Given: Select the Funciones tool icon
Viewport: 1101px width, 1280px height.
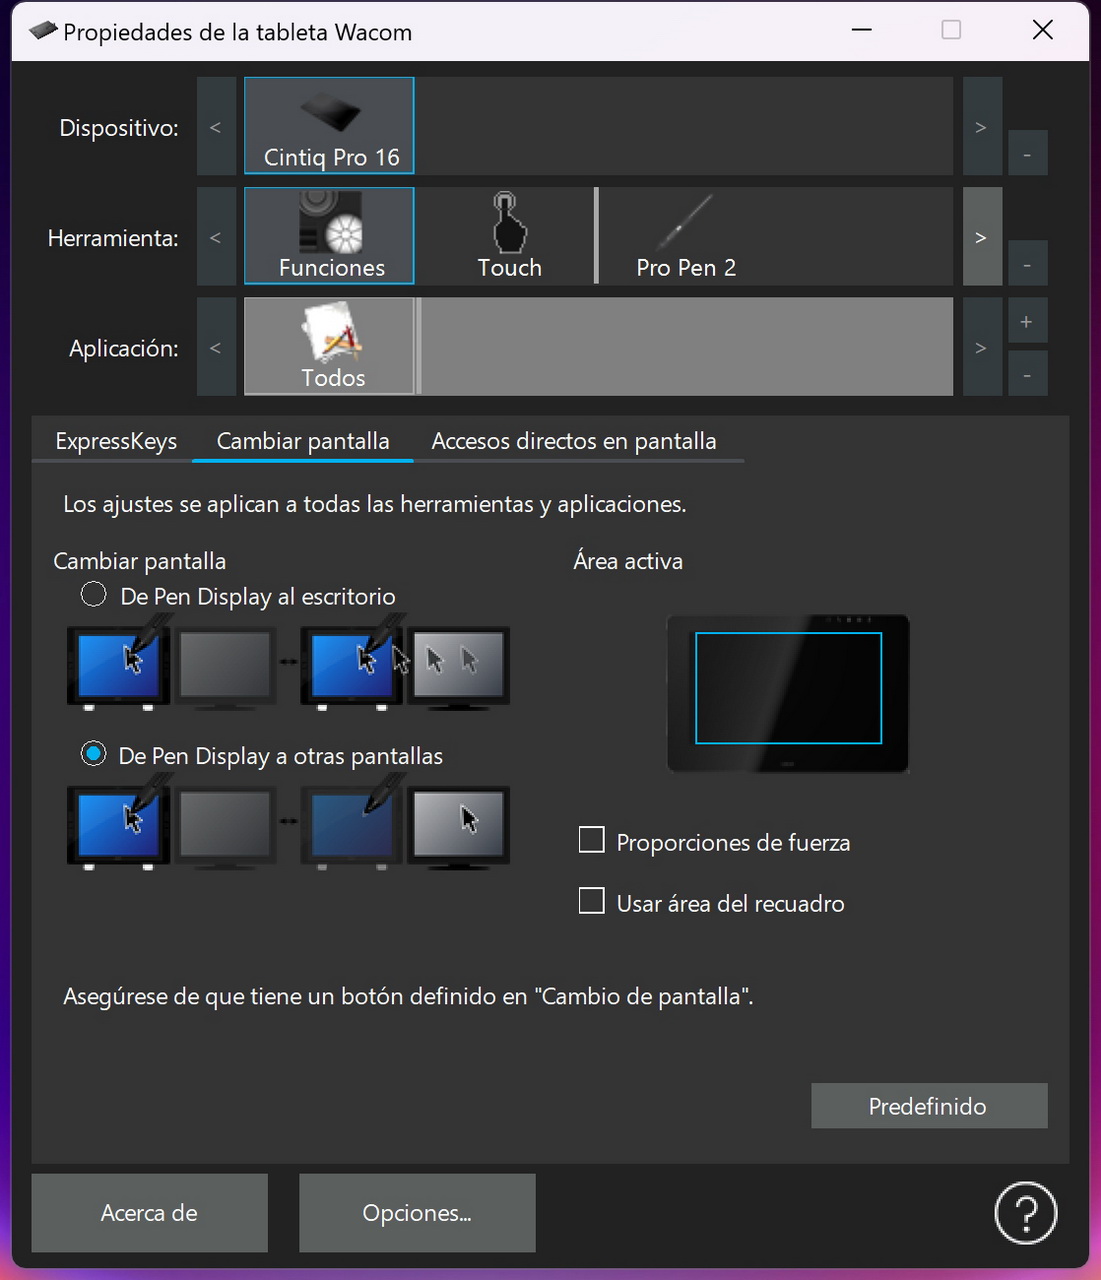Looking at the screenshot, I should coord(329,236).
